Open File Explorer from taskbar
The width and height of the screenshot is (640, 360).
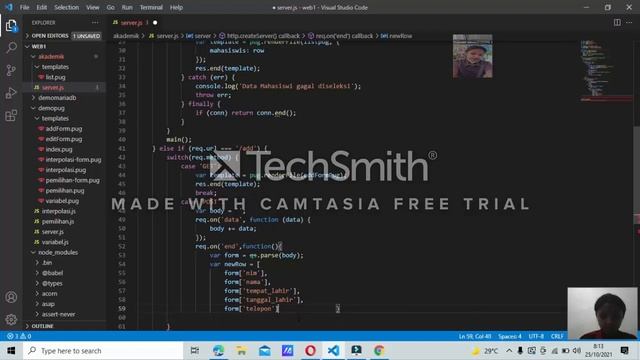pos(241,351)
